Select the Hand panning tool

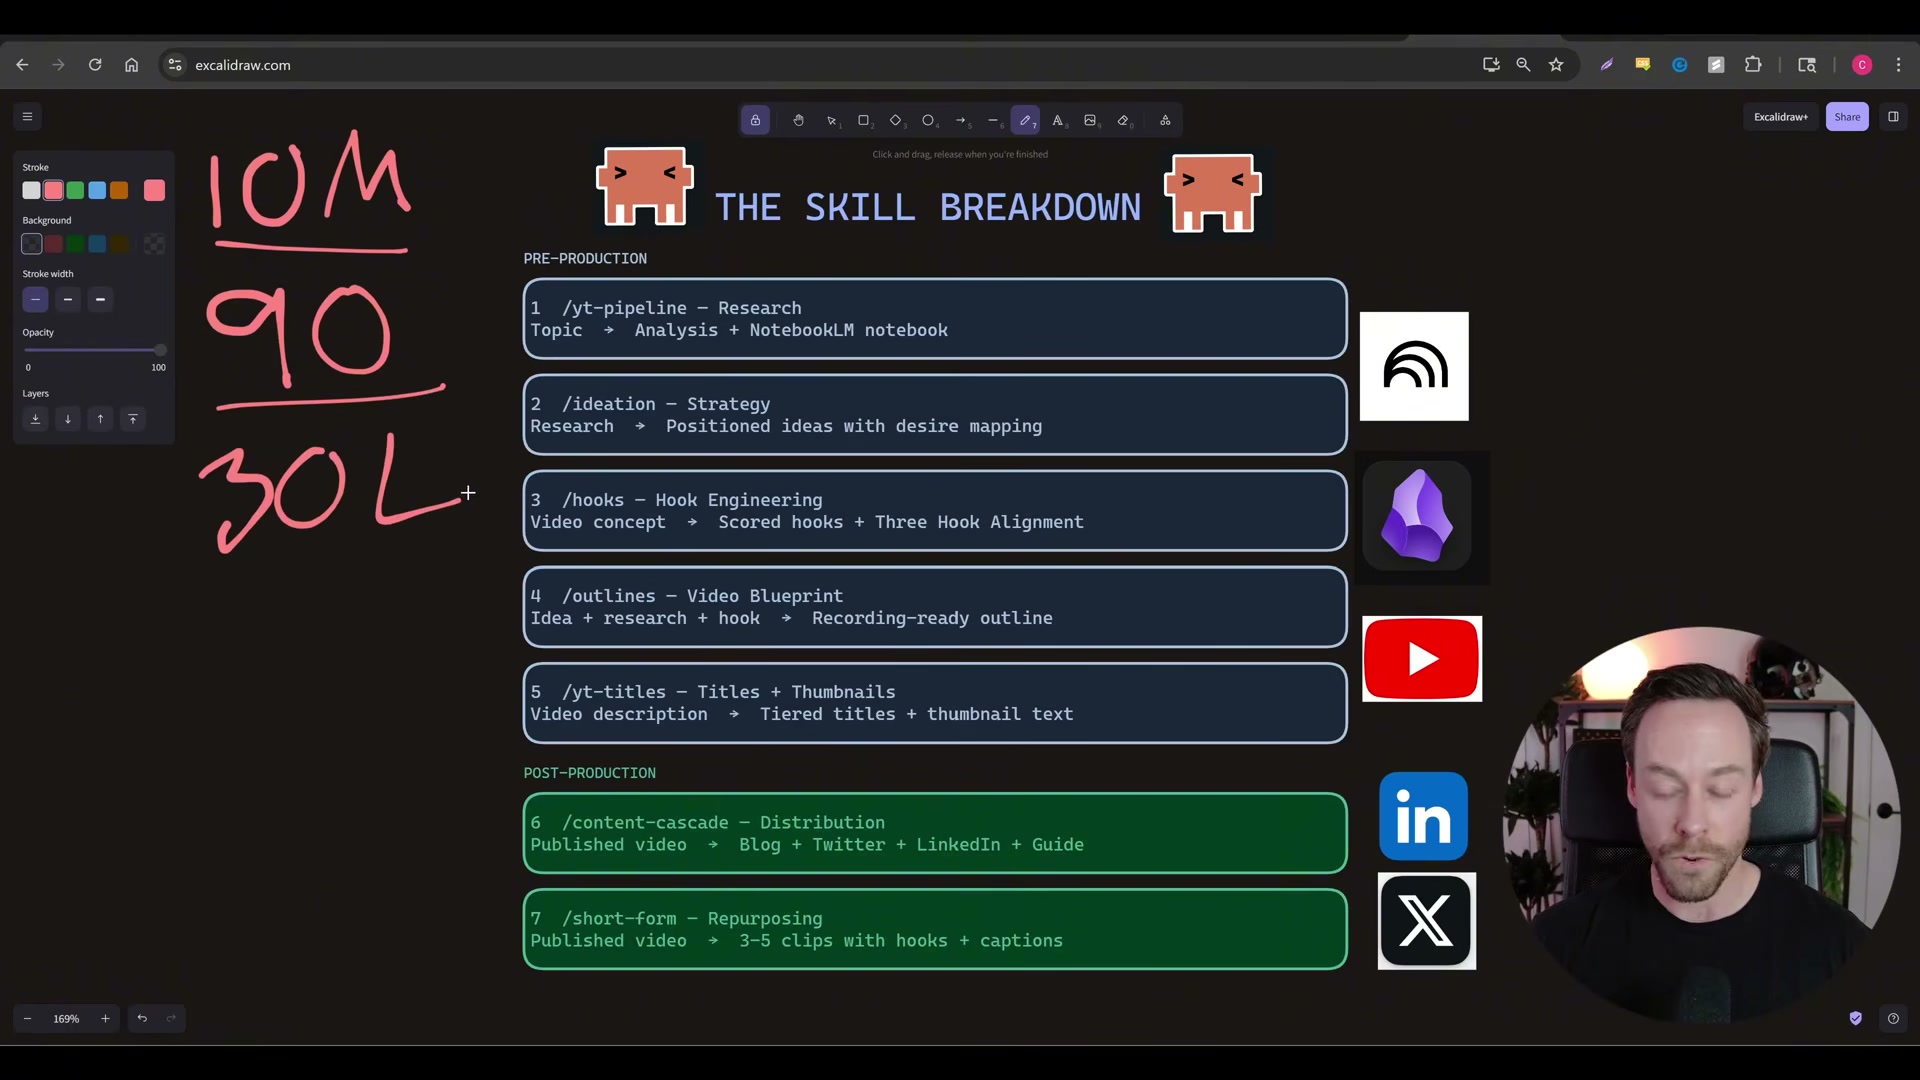tap(798, 120)
